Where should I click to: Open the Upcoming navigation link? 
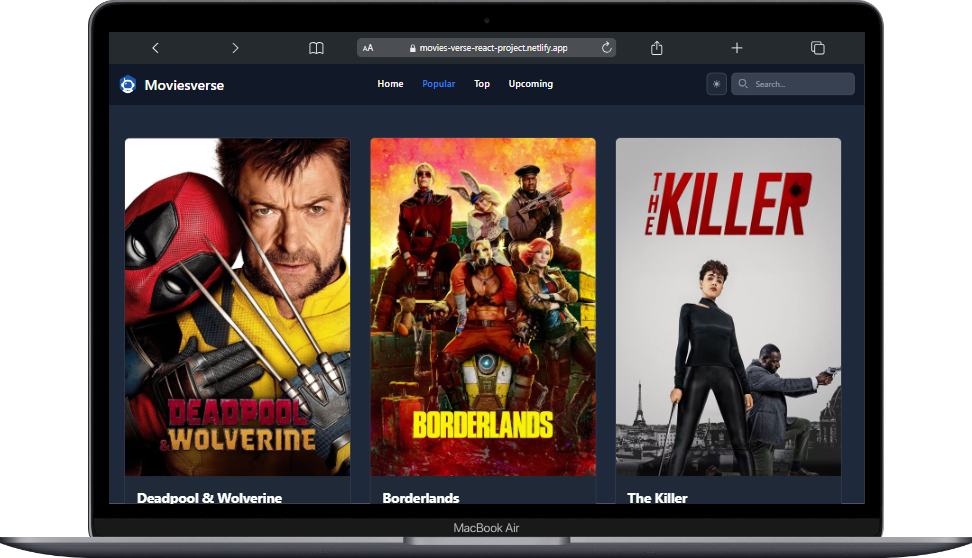531,84
